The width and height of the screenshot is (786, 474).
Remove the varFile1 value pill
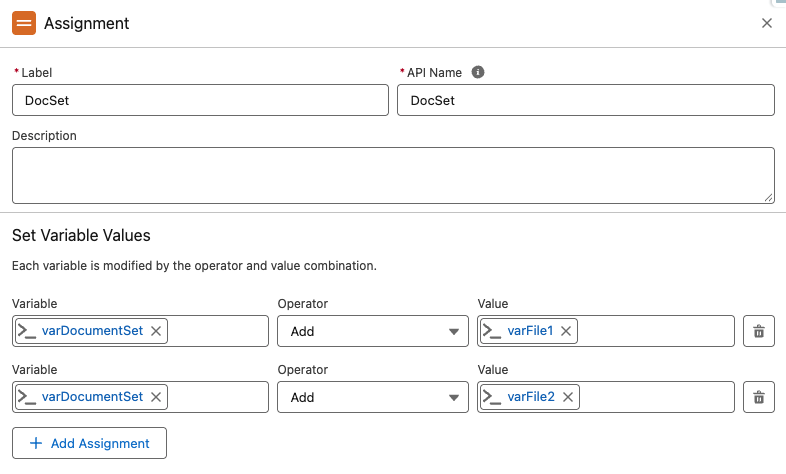pos(566,331)
